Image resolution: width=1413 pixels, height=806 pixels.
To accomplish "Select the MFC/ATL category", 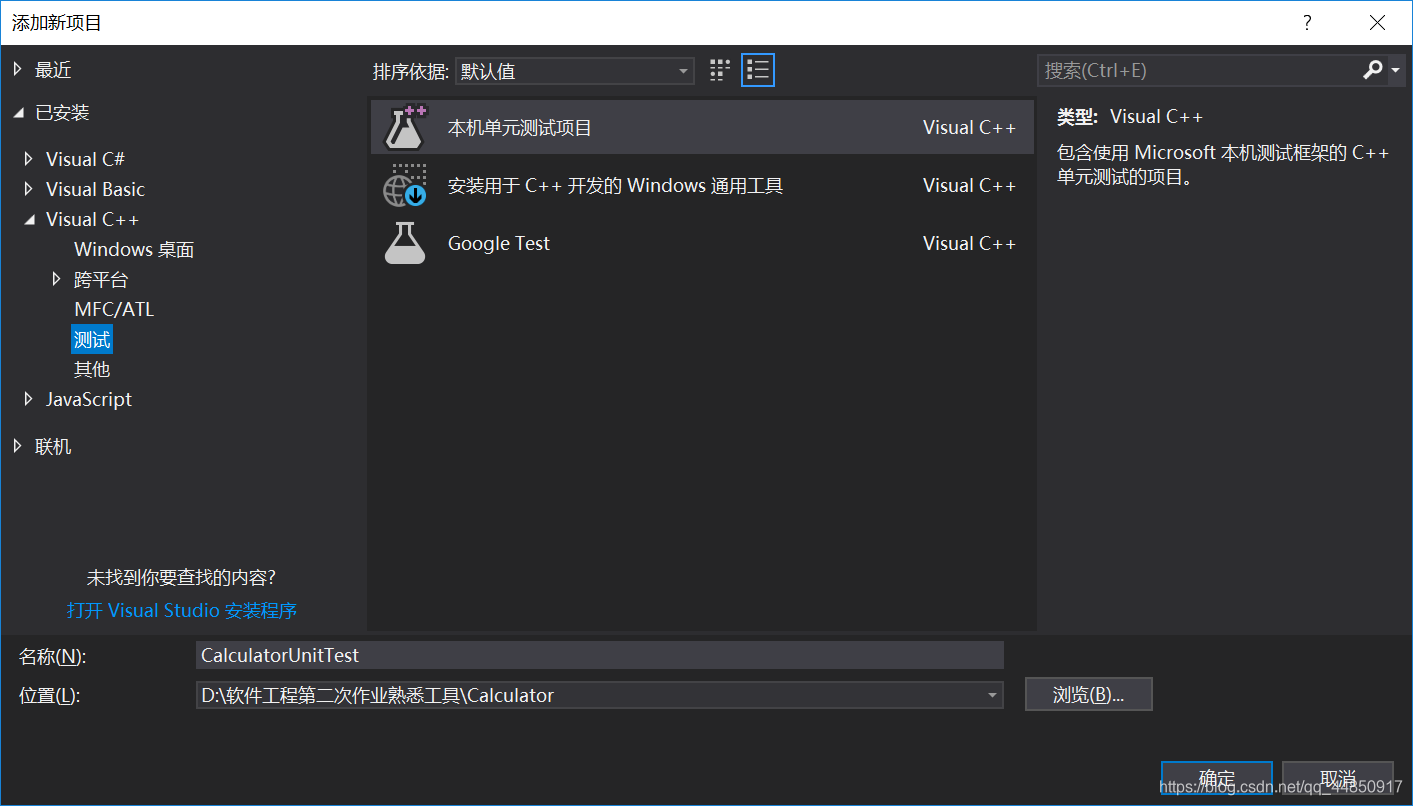I will pos(114,309).
